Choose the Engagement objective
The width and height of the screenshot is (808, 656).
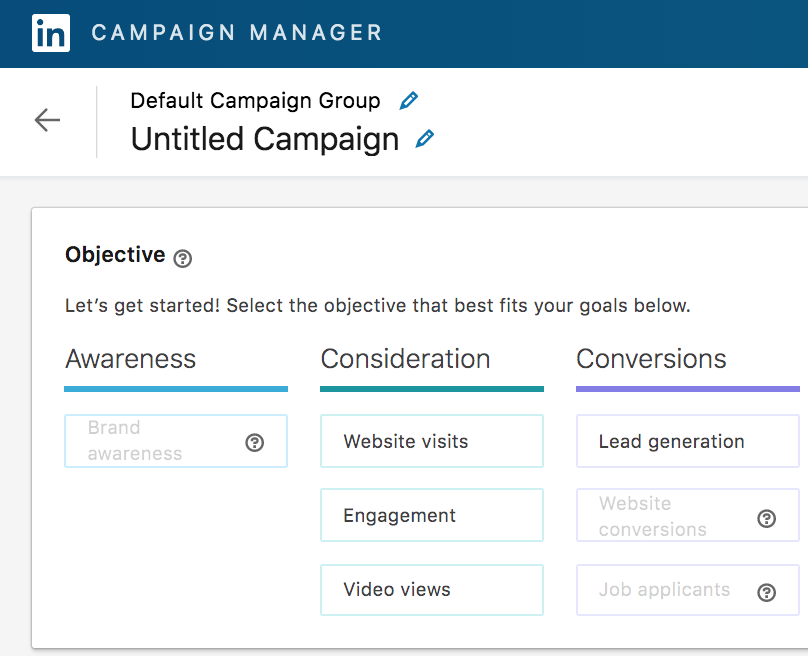[x=431, y=516]
